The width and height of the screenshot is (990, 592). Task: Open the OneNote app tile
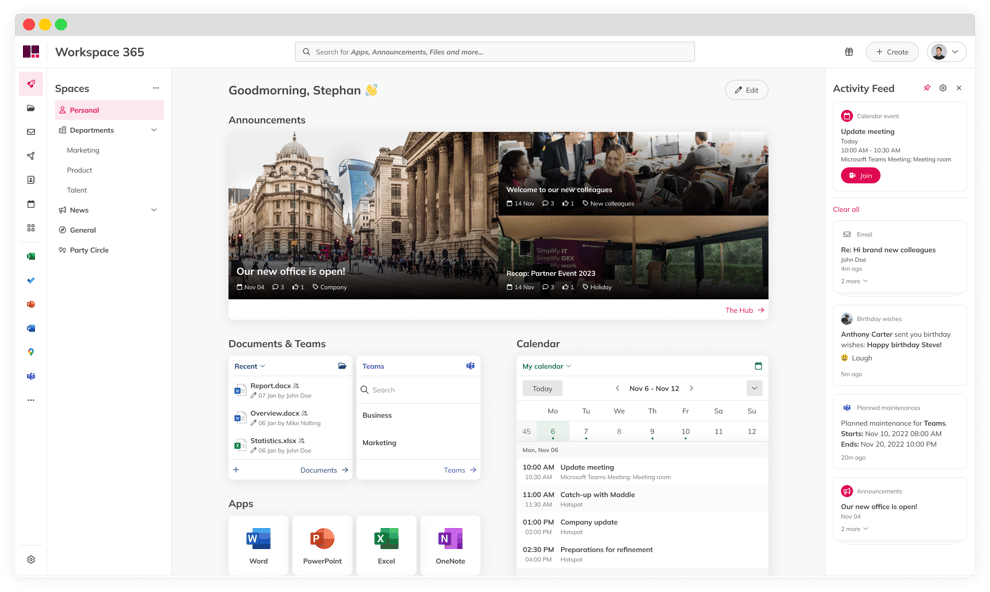coord(450,545)
